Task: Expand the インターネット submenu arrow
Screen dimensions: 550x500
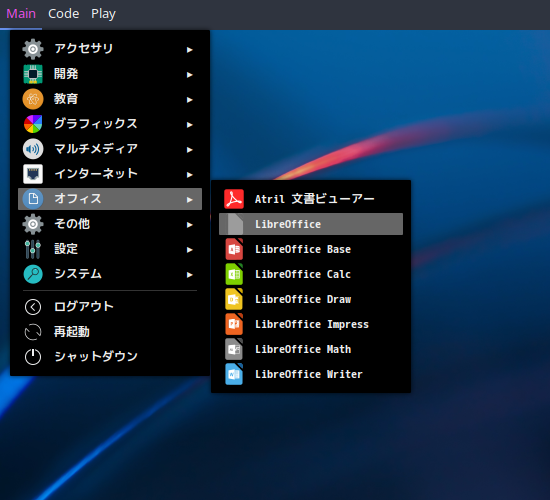Action: pos(190,175)
